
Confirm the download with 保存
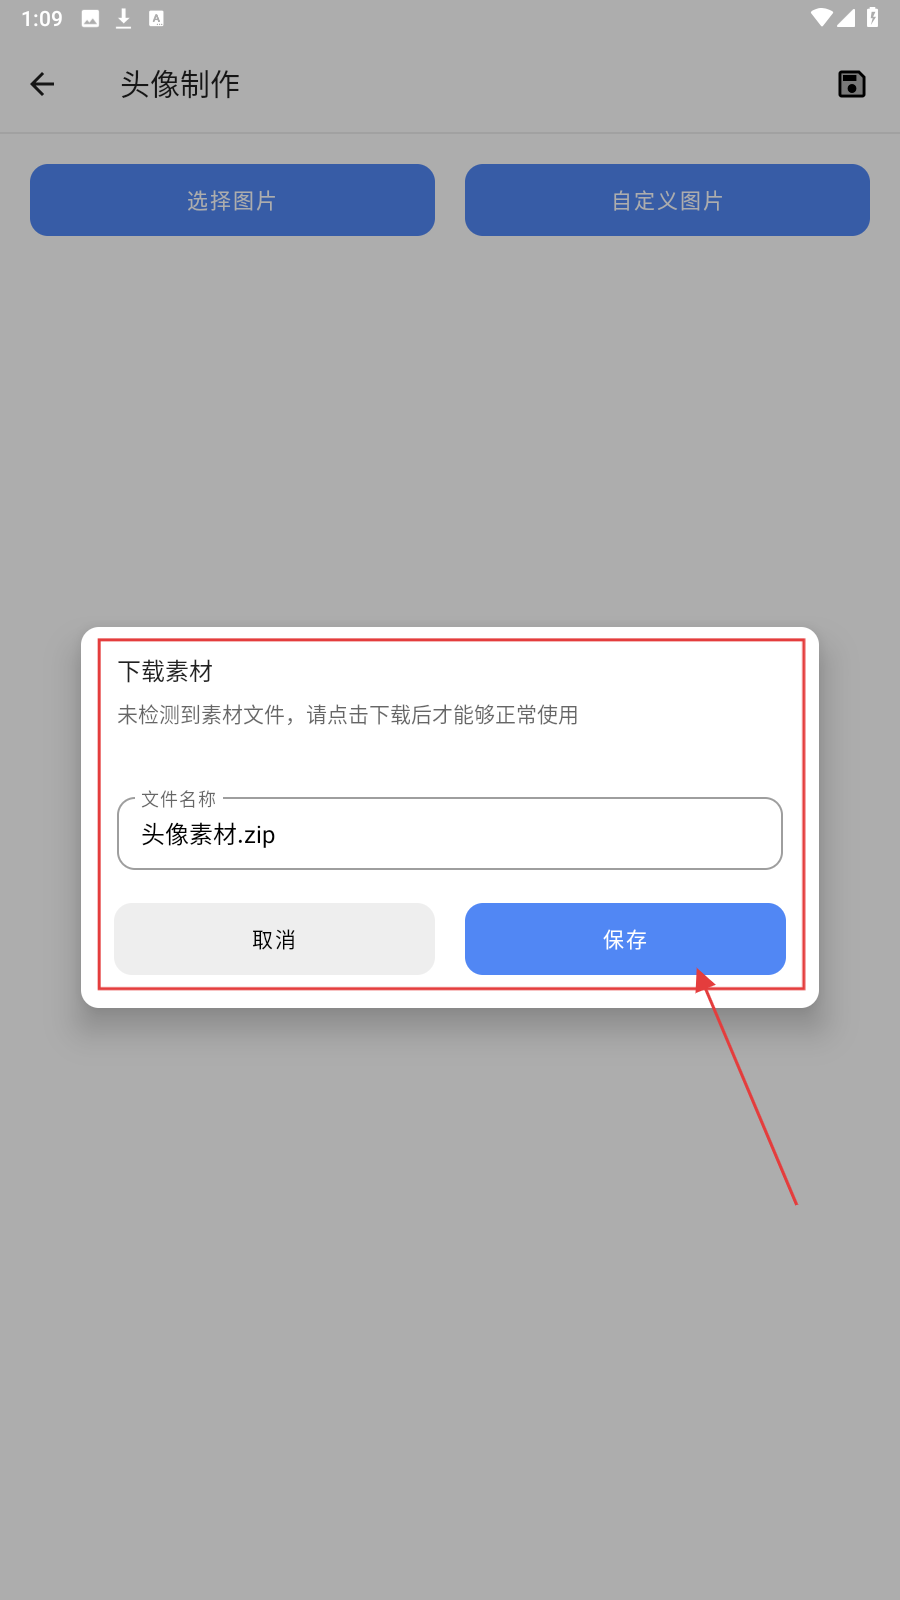click(x=625, y=939)
